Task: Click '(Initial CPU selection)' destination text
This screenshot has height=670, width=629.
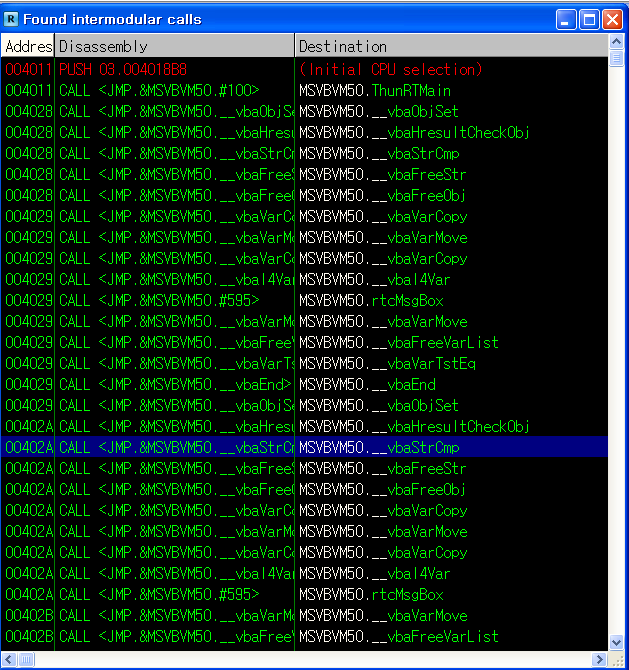Action: tap(391, 69)
